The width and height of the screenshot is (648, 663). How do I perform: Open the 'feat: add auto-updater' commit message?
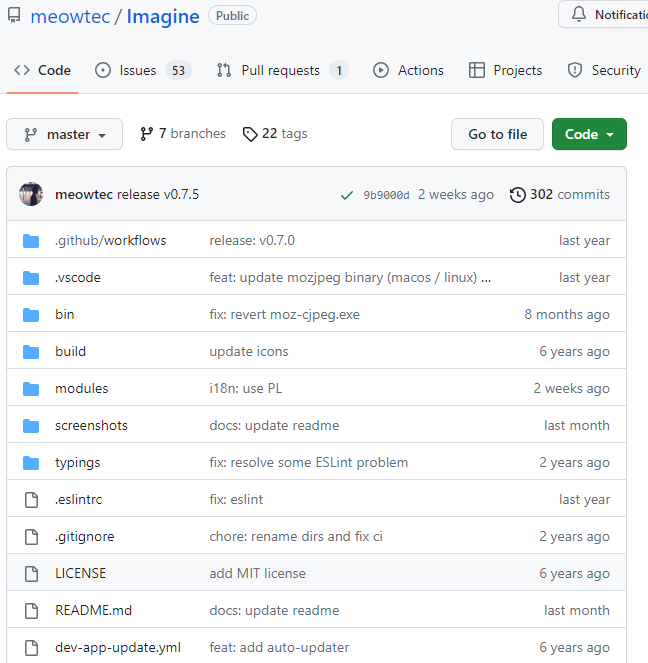(279, 648)
